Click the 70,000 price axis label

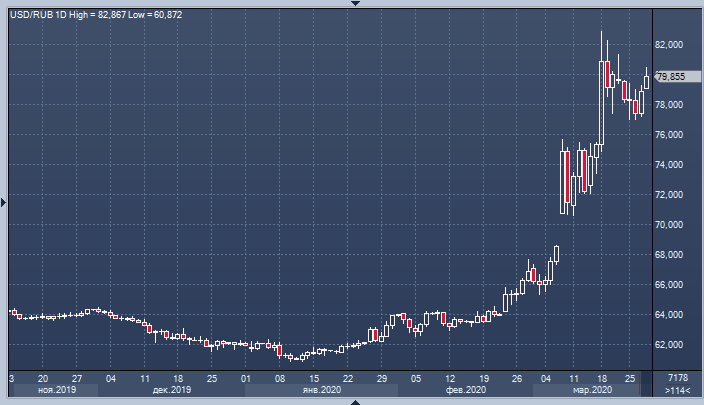[668, 225]
